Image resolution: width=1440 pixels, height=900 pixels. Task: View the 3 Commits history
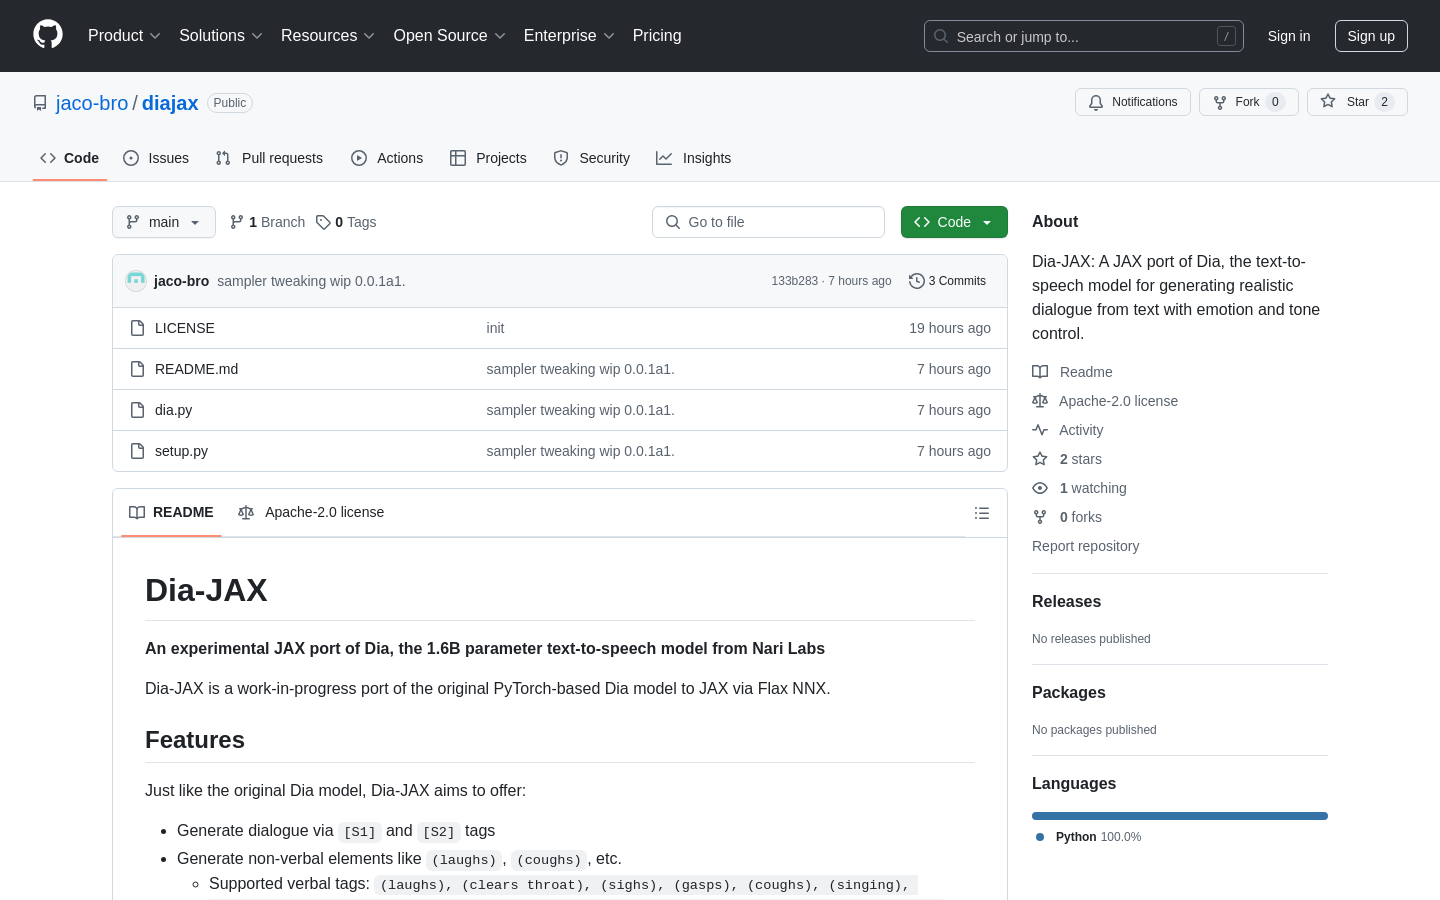pos(947,281)
